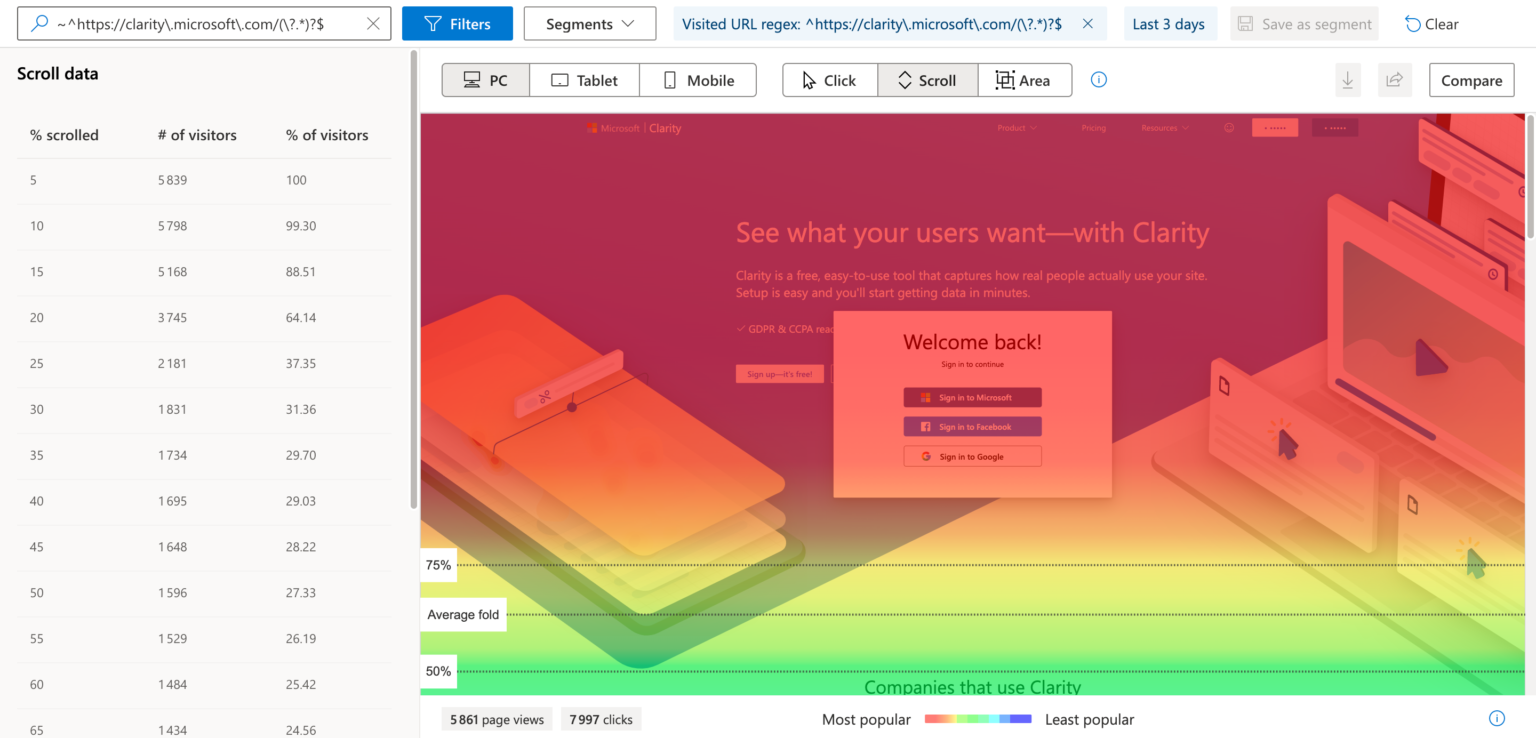This screenshot has height=738, width=1536.
Task: Select the Scroll heatmap type
Action: click(927, 80)
